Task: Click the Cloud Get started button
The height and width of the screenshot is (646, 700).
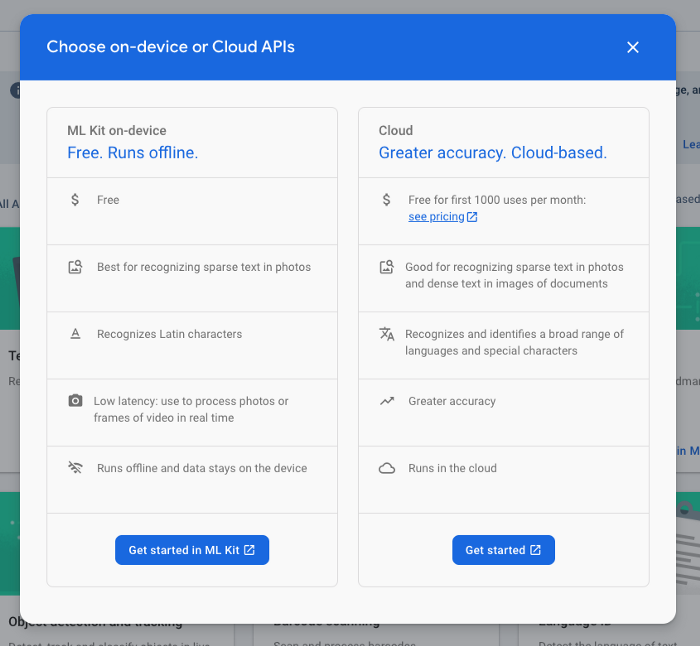Action: pyautogui.click(x=503, y=550)
